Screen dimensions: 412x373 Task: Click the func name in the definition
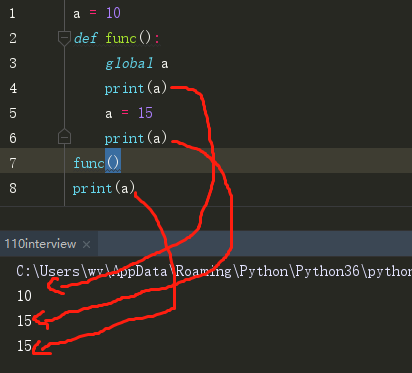tap(121, 38)
